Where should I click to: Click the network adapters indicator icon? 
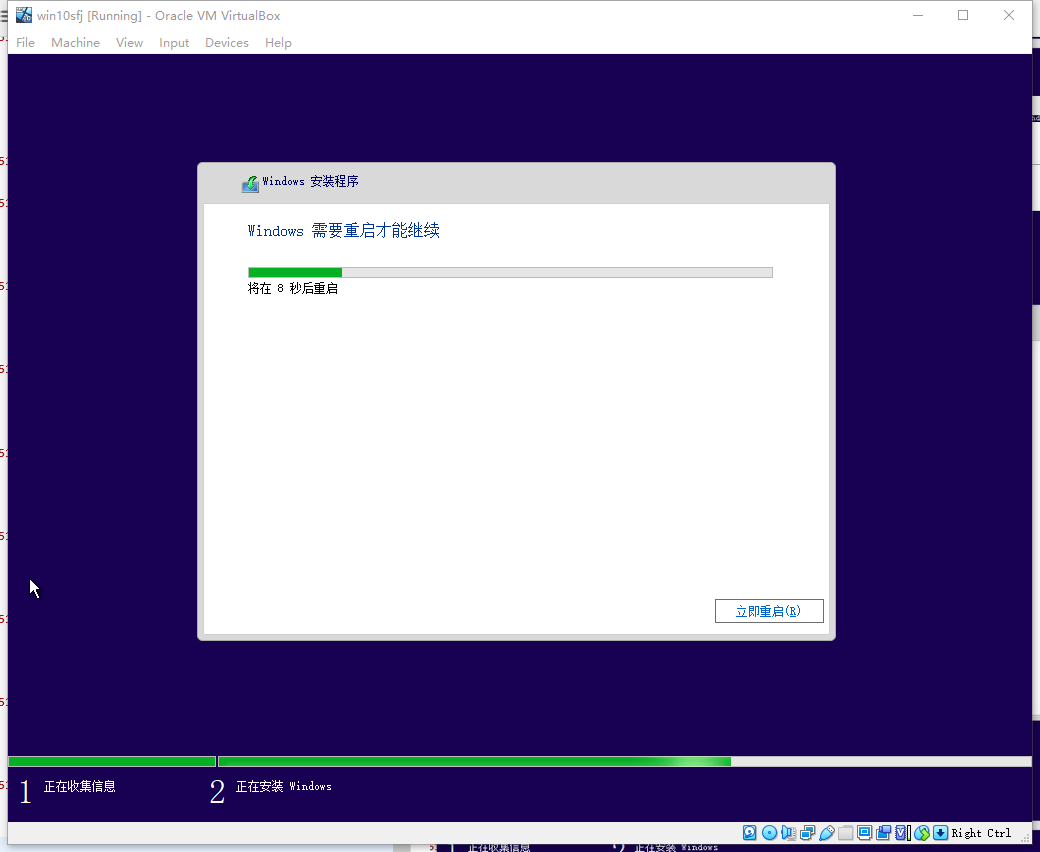pyautogui.click(x=807, y=833)
